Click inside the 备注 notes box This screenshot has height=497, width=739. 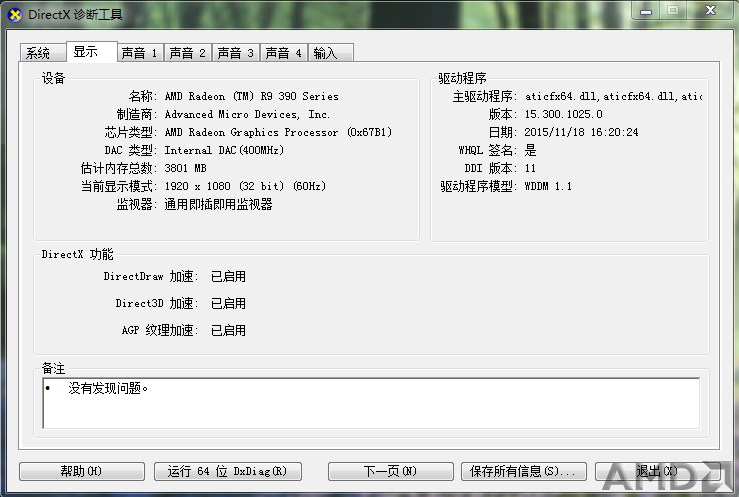pos(371,403)
